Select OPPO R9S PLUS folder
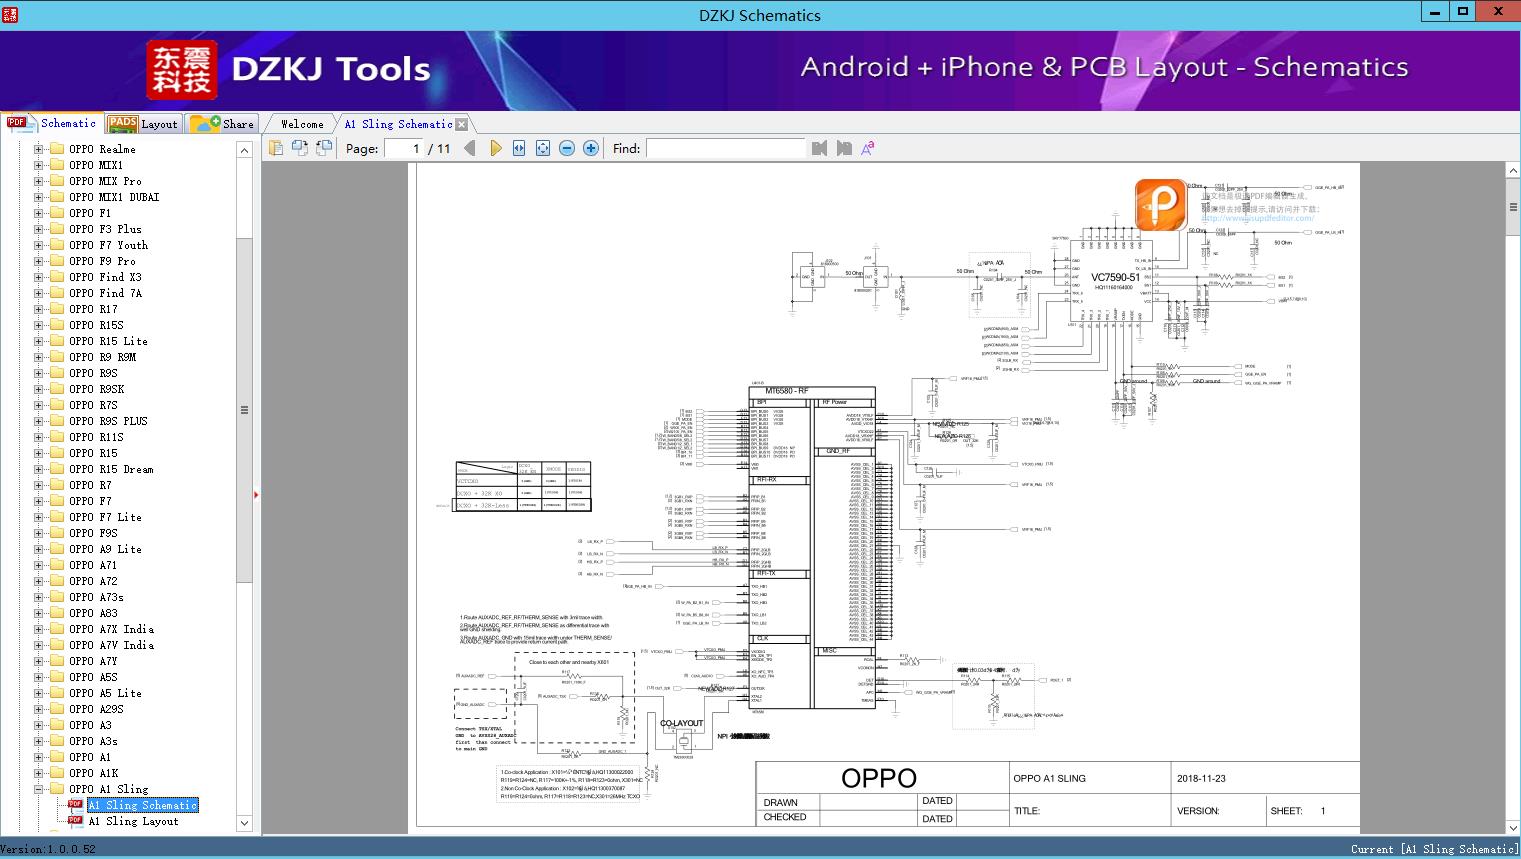Image resolution: width=1521 pixels, height=859 pixels. point(108,421)
